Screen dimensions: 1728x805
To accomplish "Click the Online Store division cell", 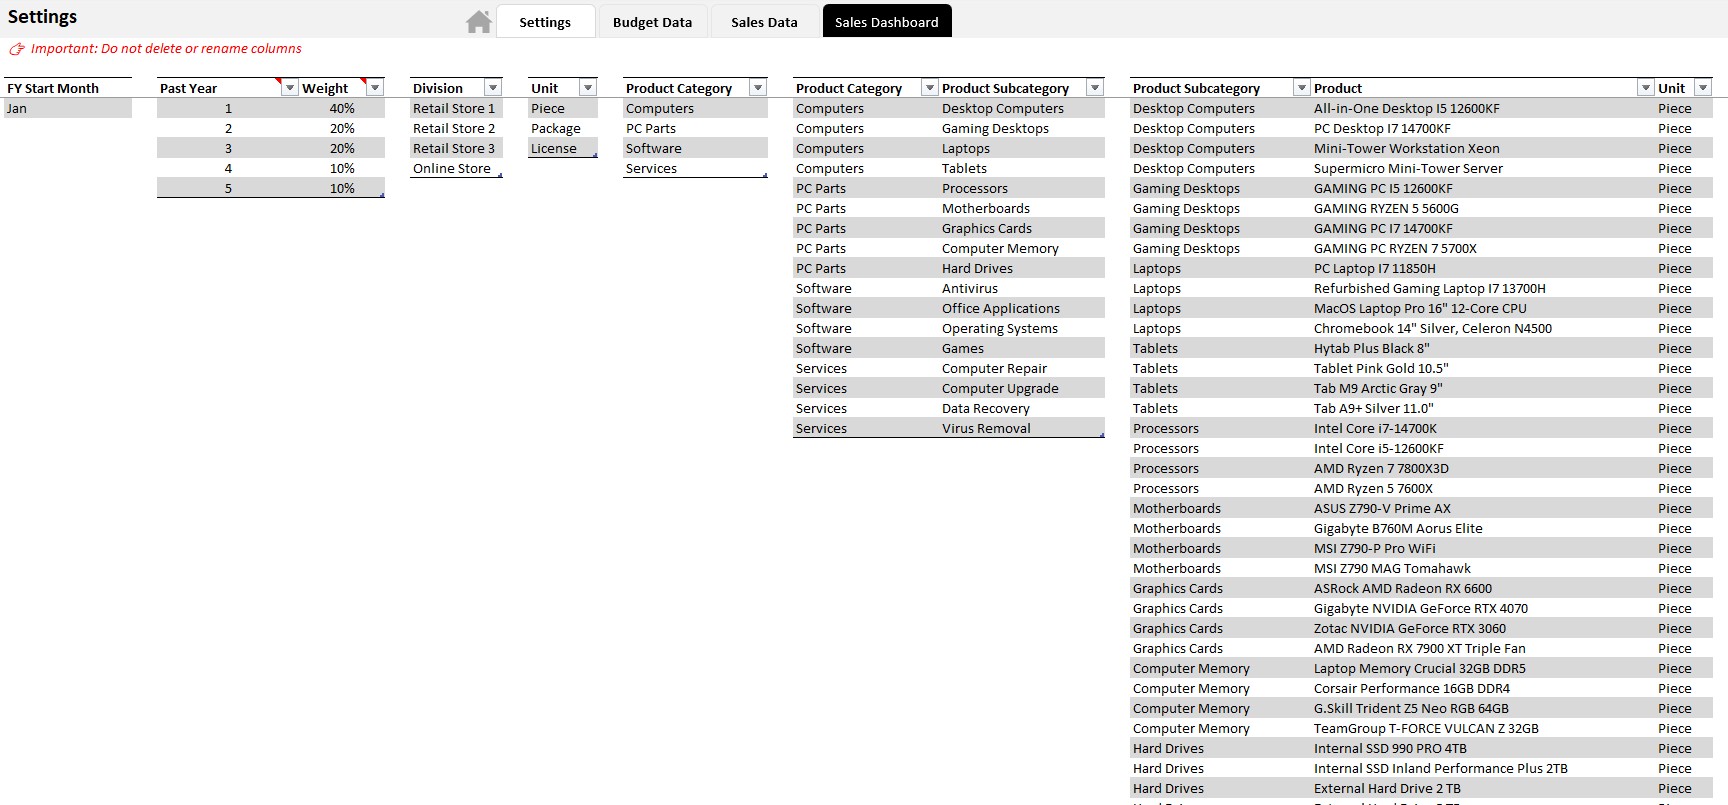I will 452,168.
